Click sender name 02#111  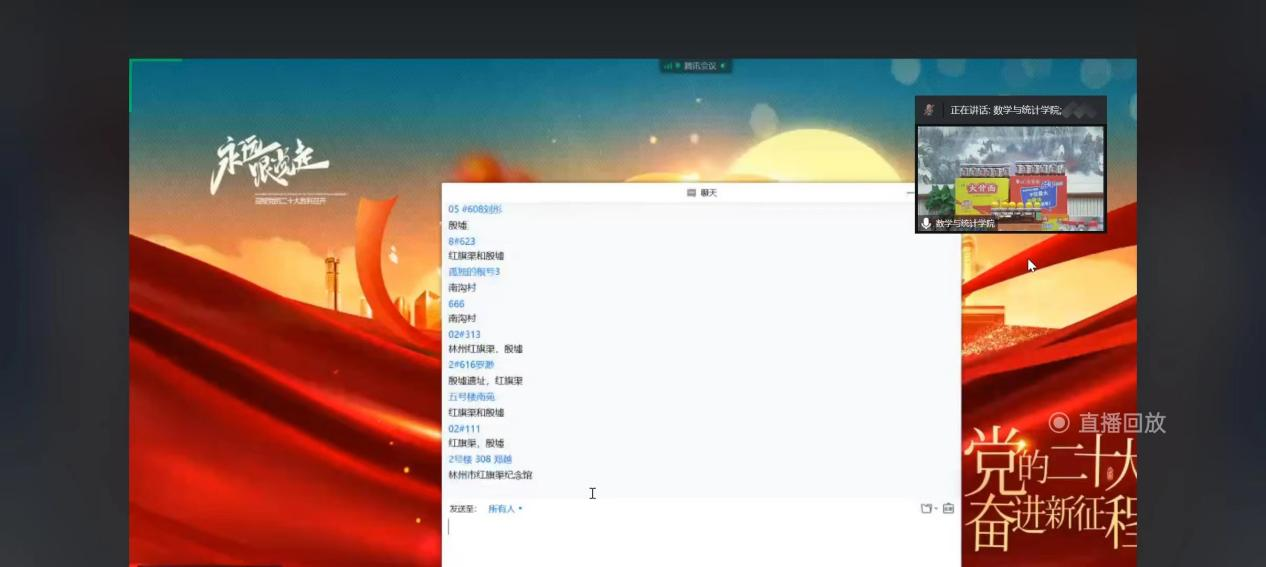pos(464,429)
